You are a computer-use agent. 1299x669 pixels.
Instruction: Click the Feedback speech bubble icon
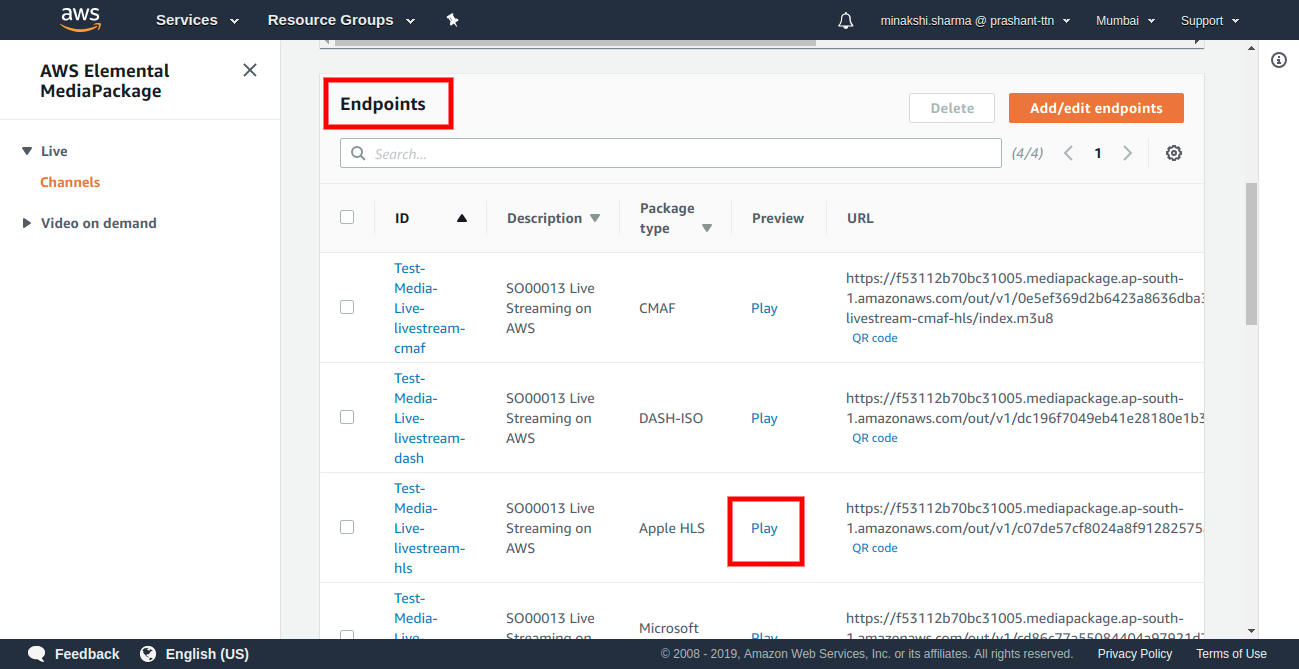[x=37, y=654]
